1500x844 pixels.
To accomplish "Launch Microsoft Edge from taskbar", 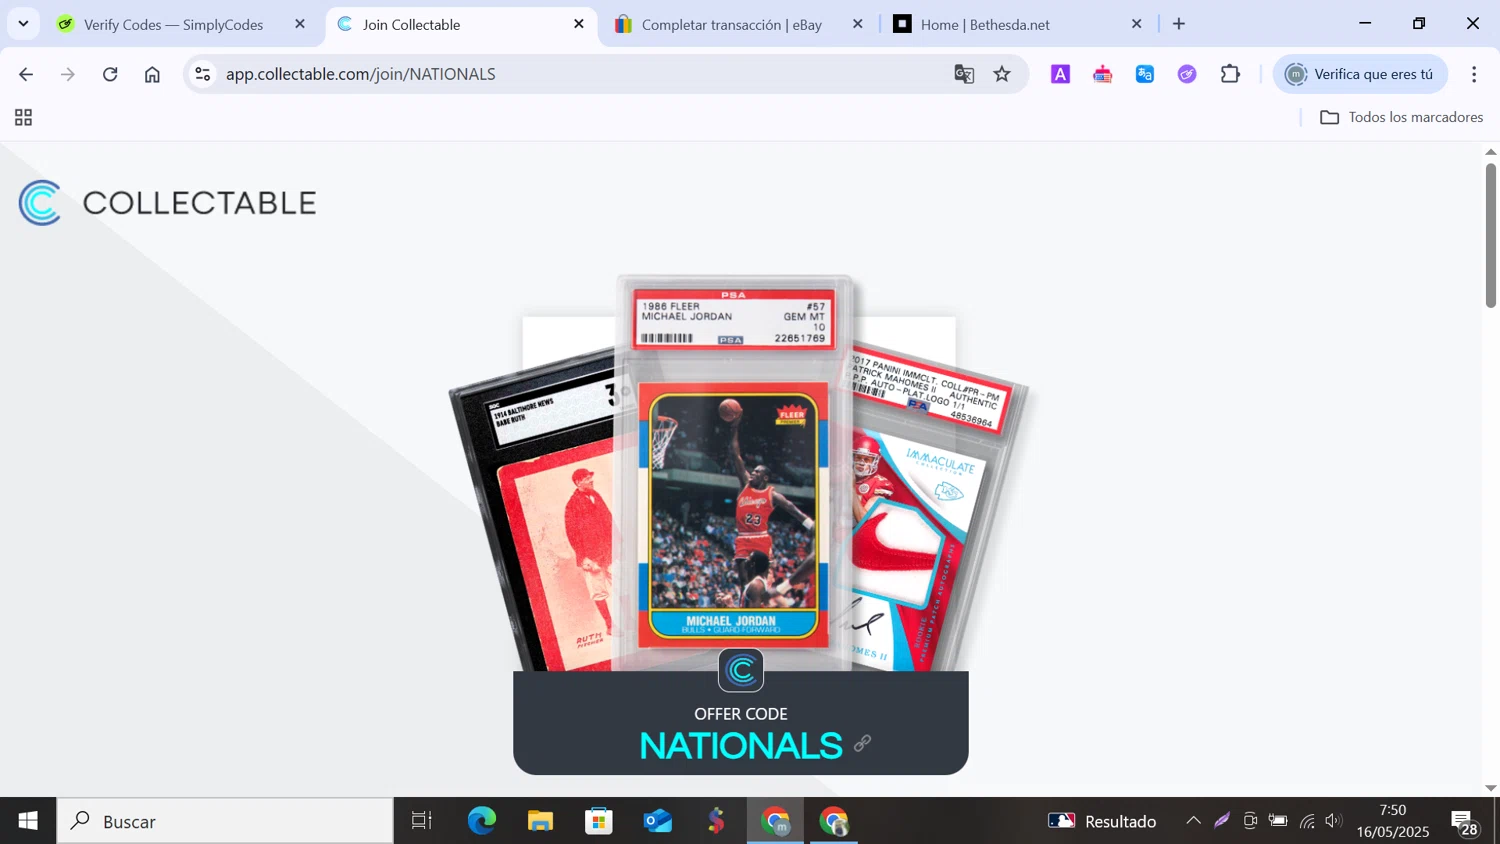I will 482,821.
